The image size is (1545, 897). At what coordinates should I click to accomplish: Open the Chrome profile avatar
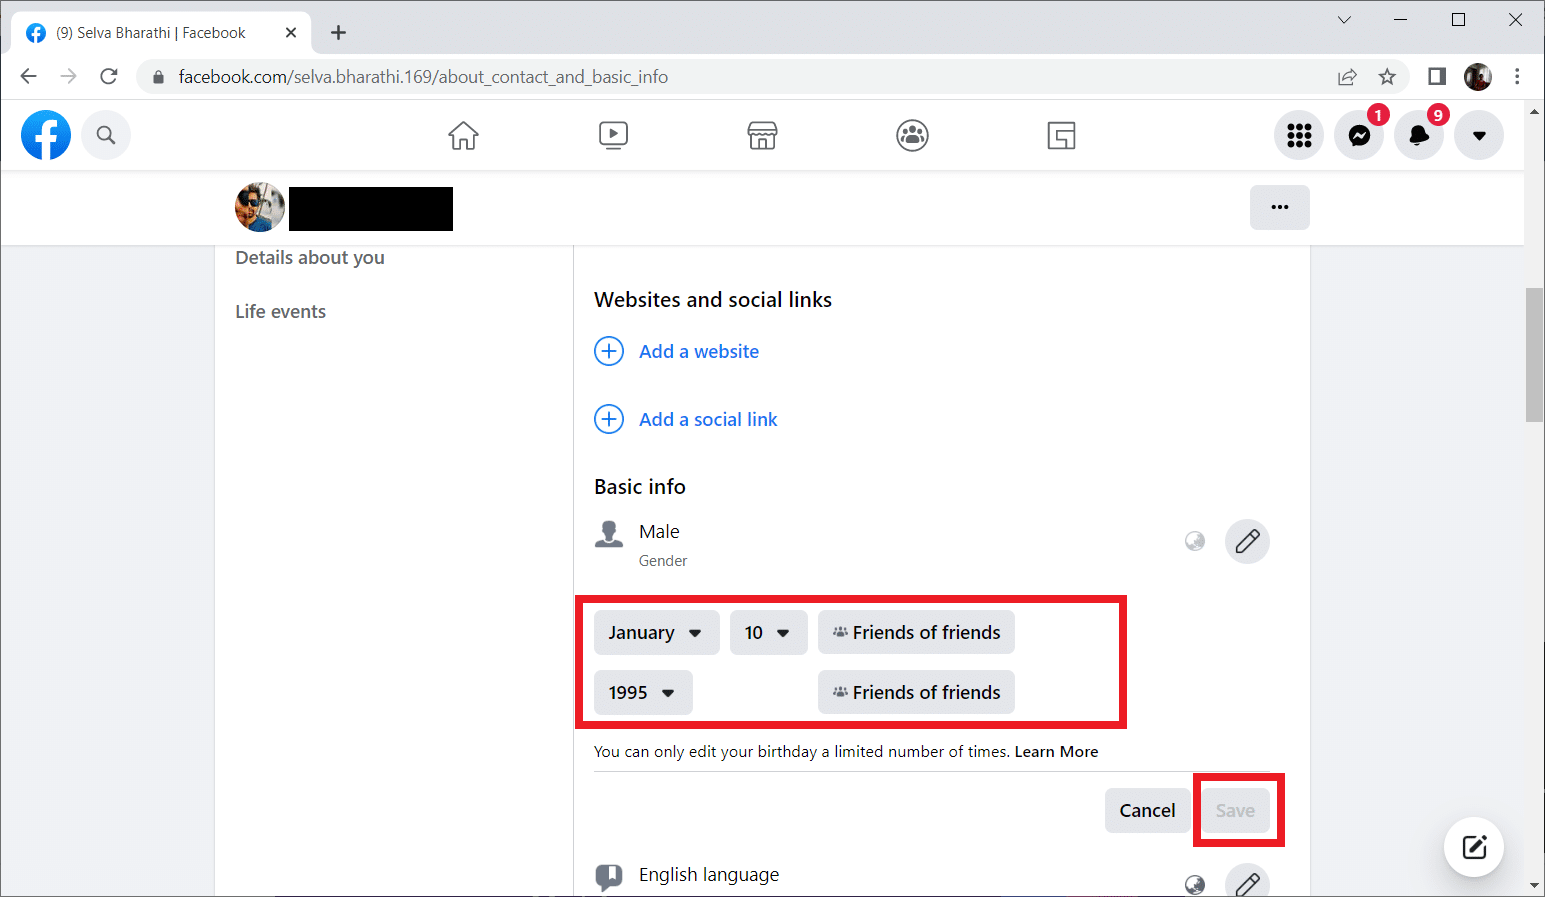[1478, 77]
